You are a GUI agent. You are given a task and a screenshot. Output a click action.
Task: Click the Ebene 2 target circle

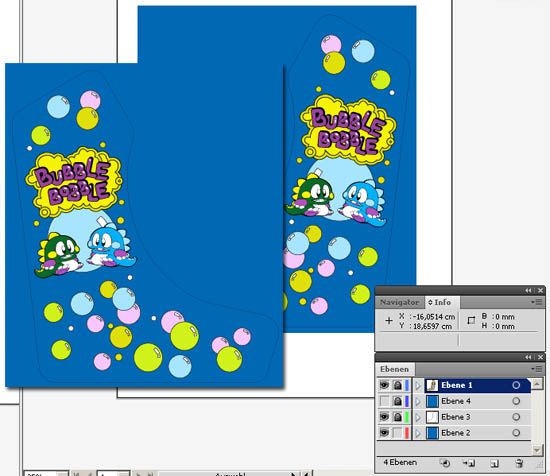coord(516,433)
